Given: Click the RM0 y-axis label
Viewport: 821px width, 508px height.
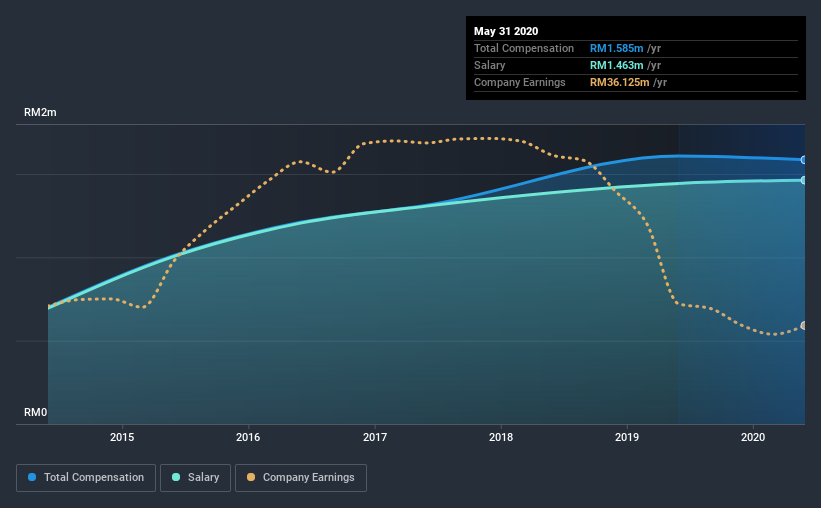Looking at the screenshot, I should point(36,412).
